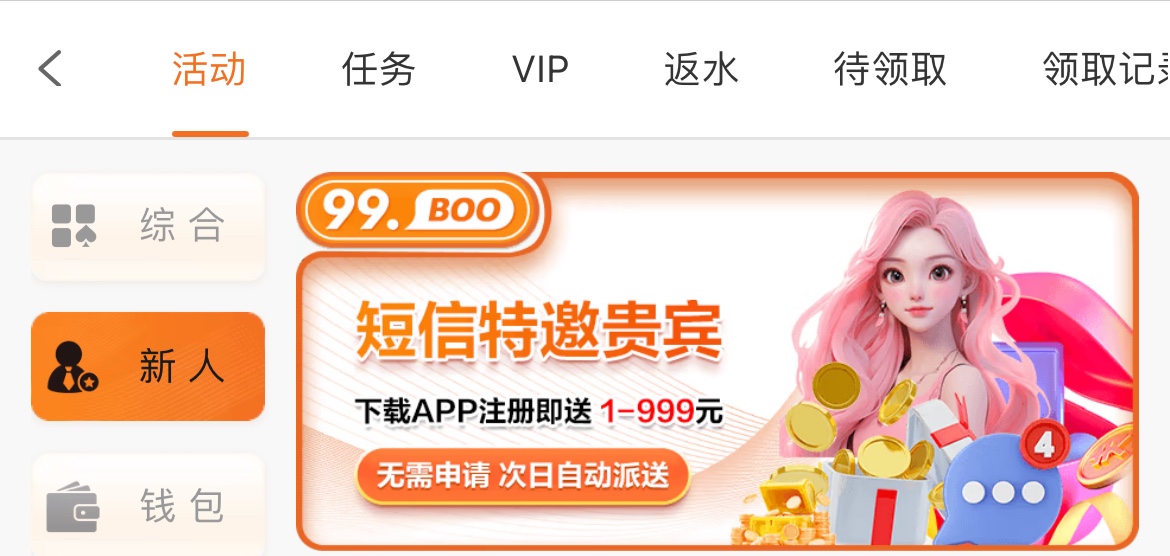The image size is (1170, 556).
Task: Tap the 无需申请 次日自动派送 button
Action: (522, 476)
